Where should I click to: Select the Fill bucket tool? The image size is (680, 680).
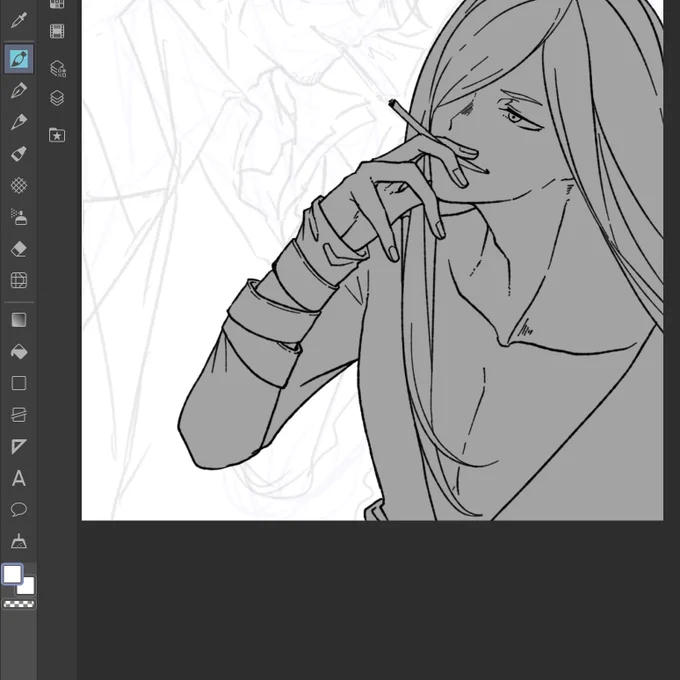click(x=19, y=351)
